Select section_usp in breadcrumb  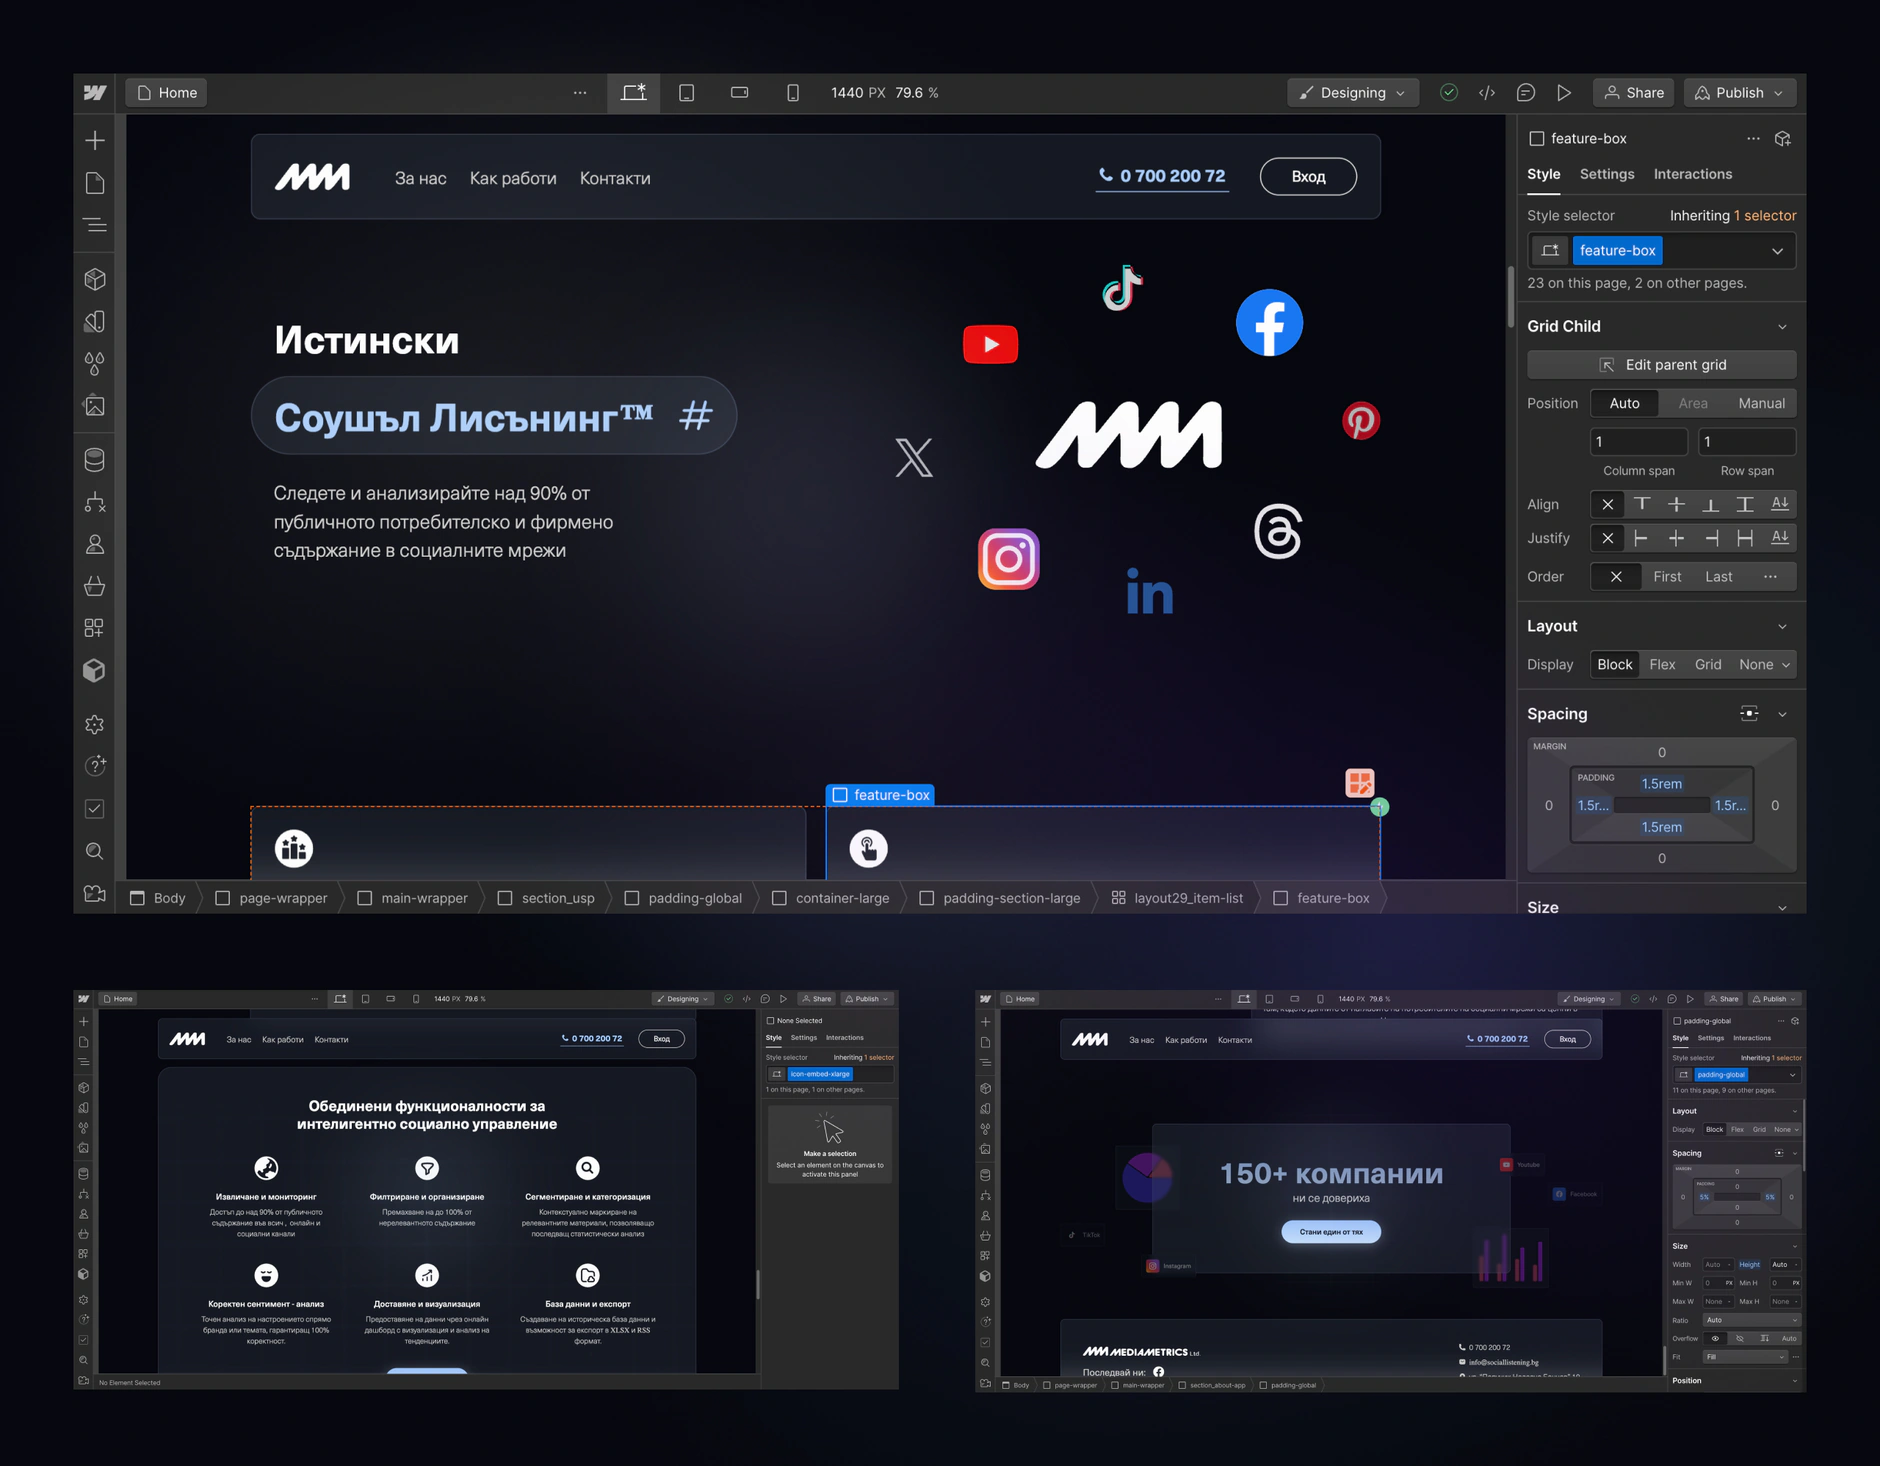[547, 898]
